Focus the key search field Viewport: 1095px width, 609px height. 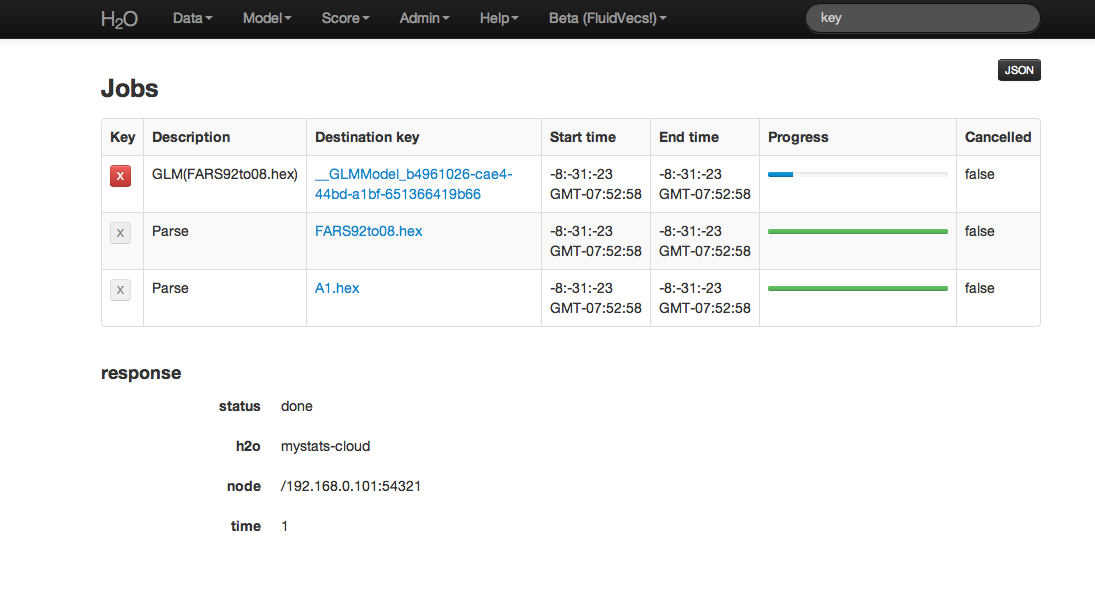(922, 18)
